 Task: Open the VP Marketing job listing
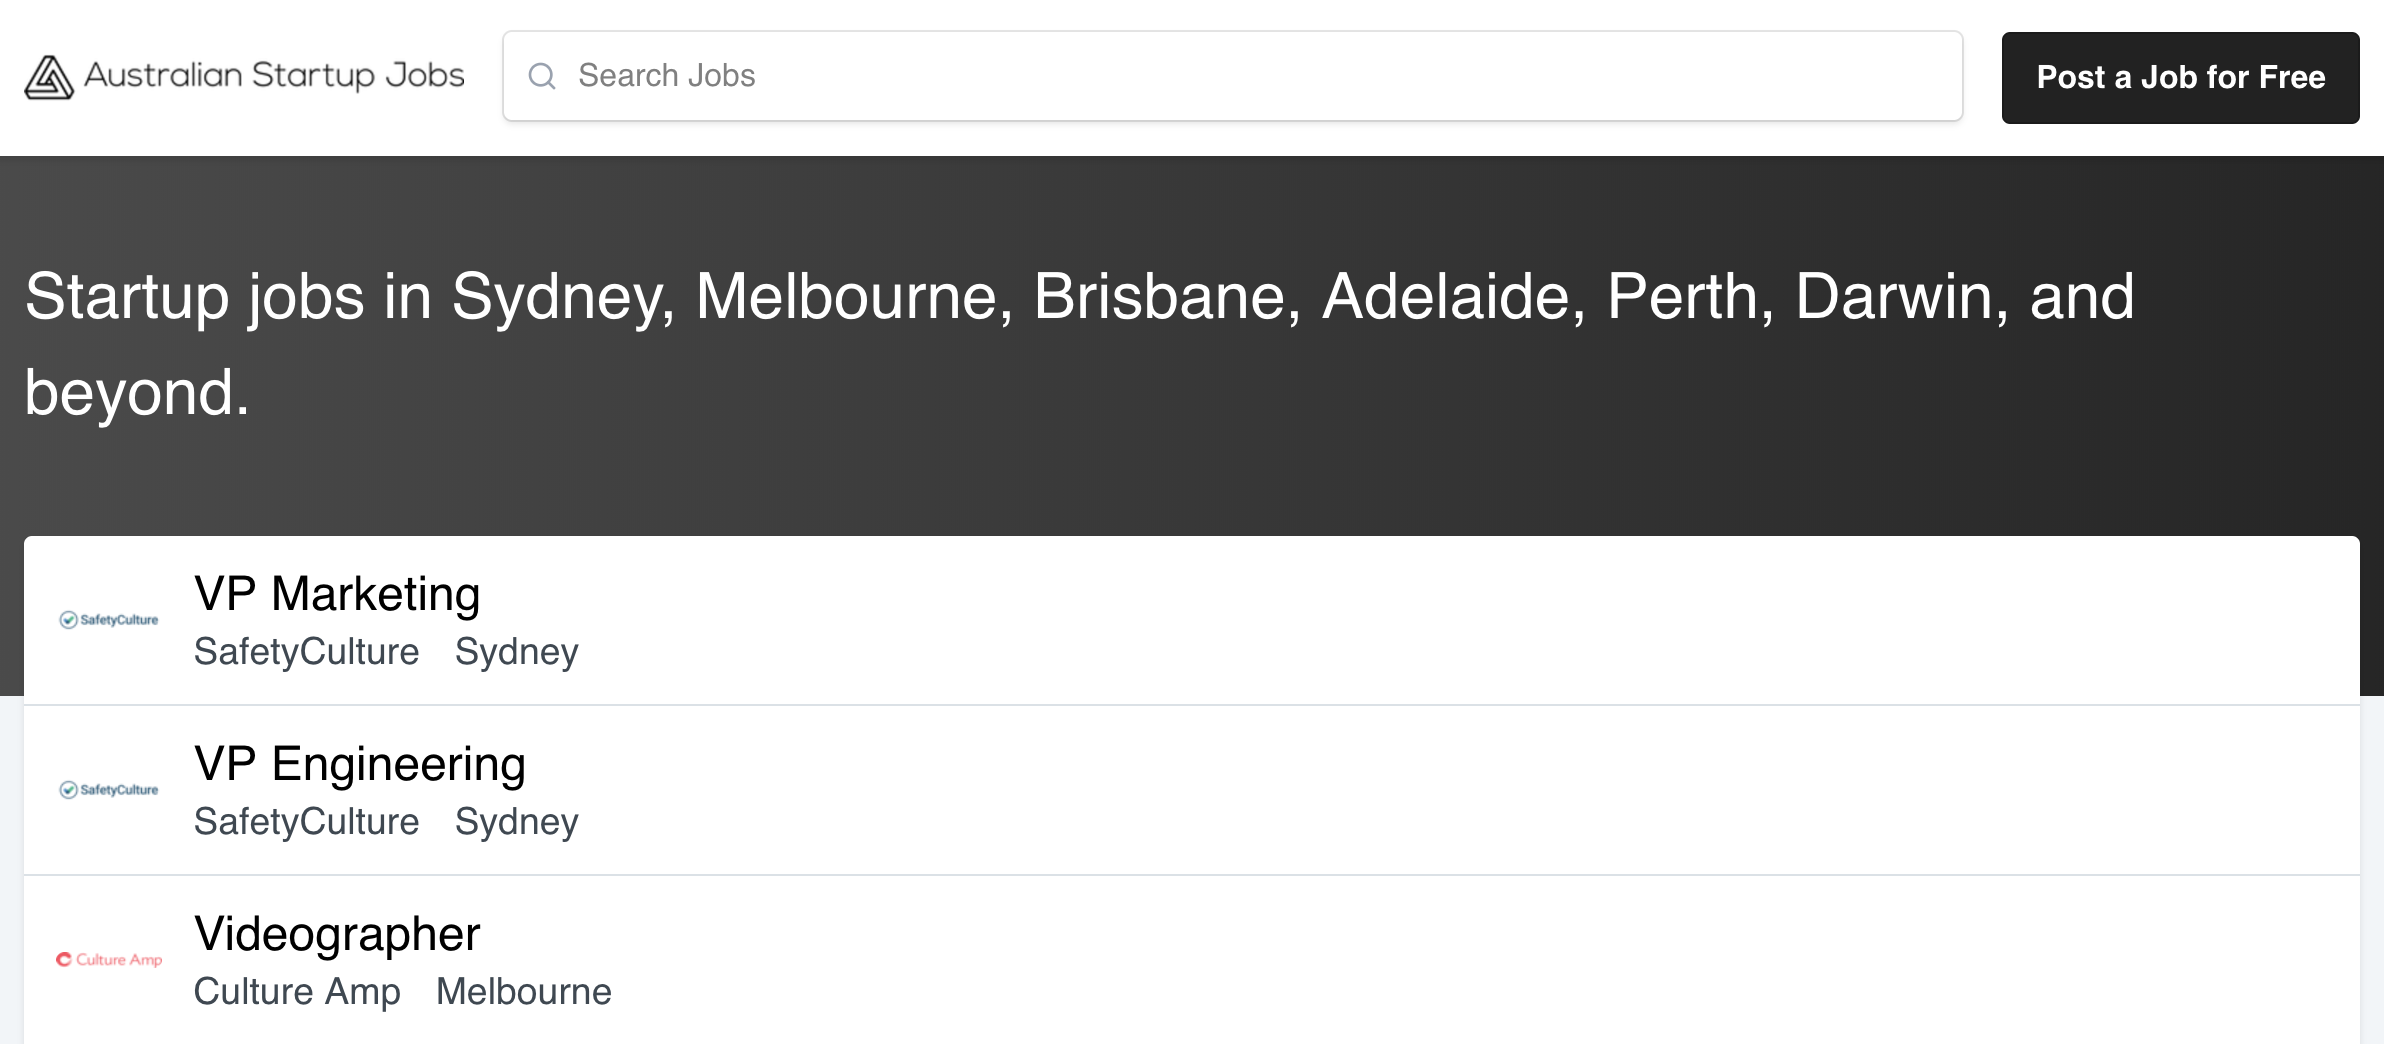pos(338,592)
